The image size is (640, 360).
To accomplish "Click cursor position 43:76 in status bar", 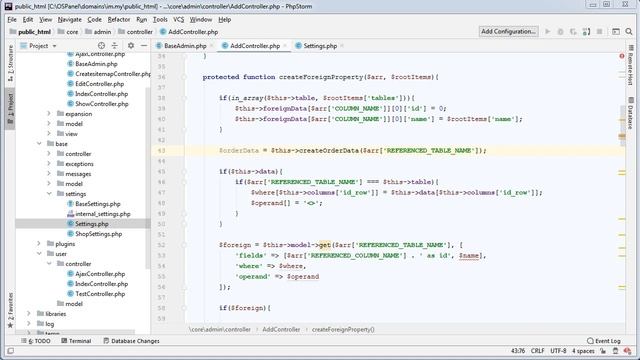I will pos(518,351).
